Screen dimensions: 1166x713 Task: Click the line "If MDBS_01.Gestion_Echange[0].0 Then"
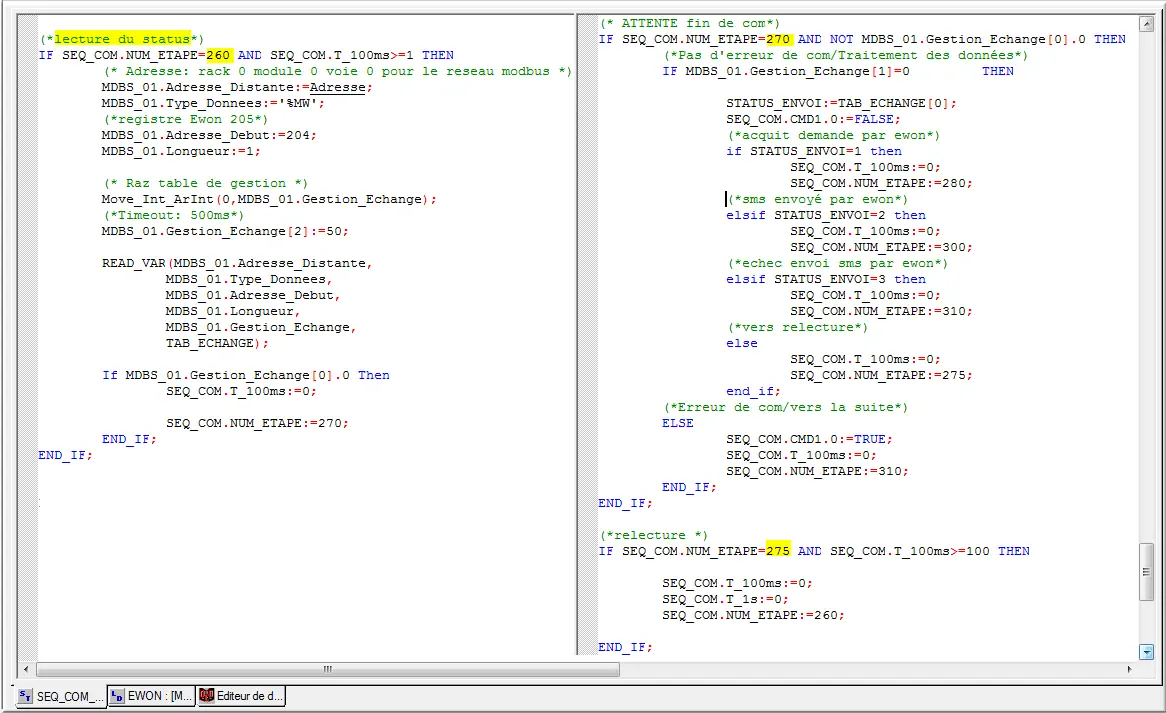tap(246, 375)
